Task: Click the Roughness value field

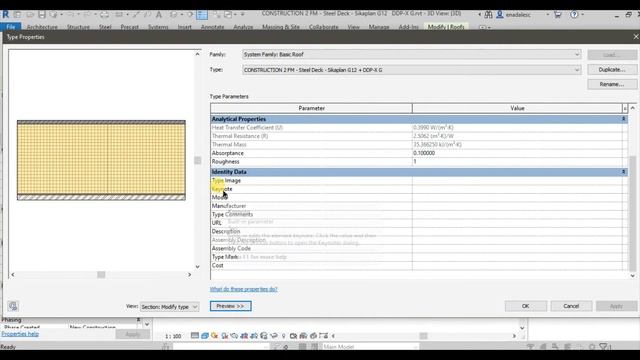Action: click(517, 162)
